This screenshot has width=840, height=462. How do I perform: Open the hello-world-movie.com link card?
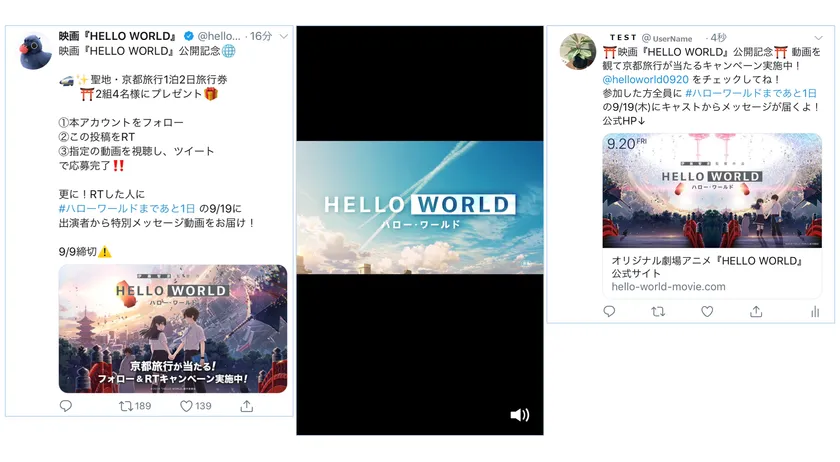712,216
